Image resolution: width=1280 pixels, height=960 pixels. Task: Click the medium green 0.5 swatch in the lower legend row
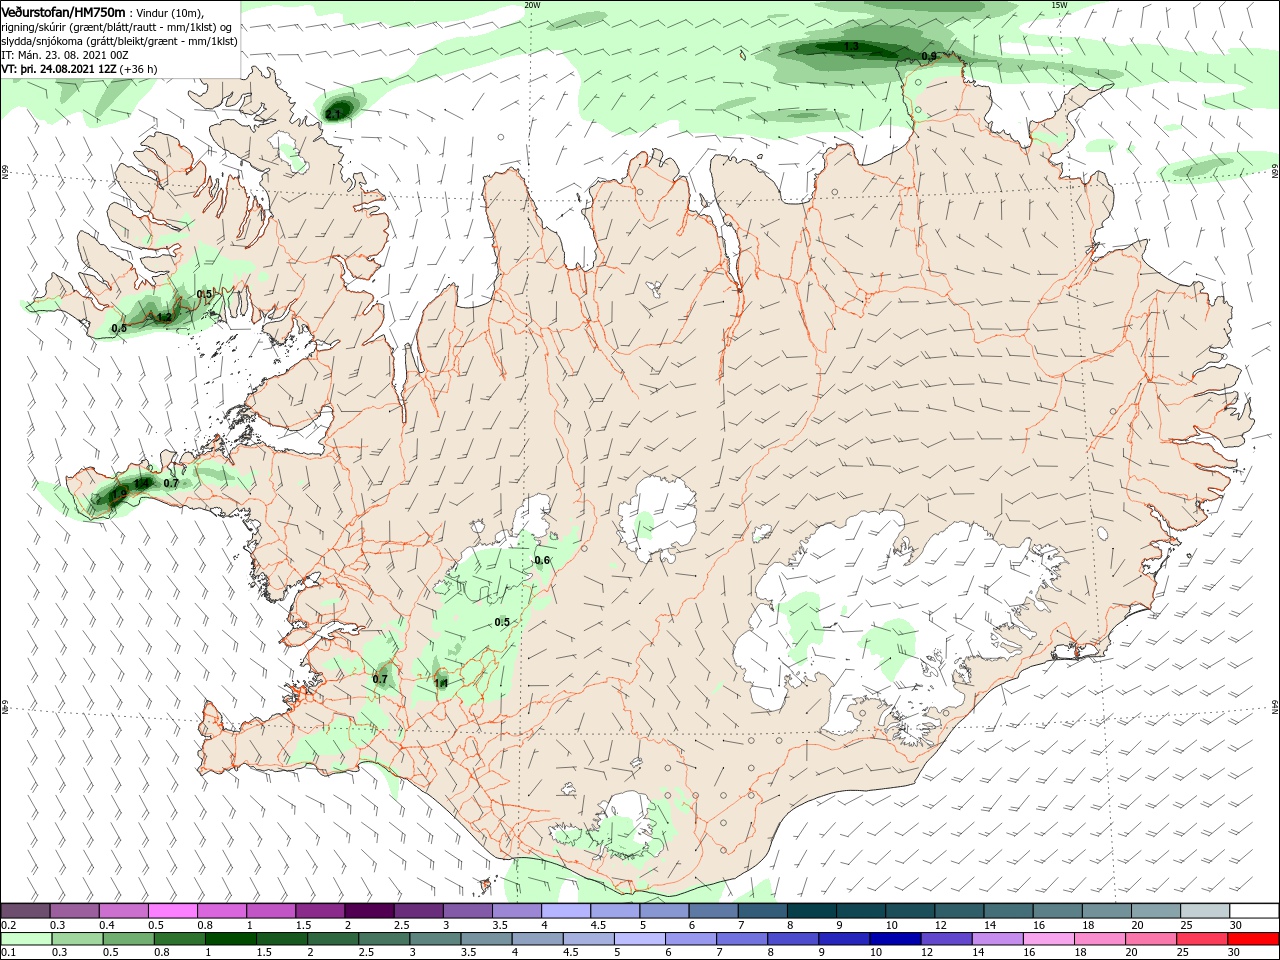tap(128, 938)
